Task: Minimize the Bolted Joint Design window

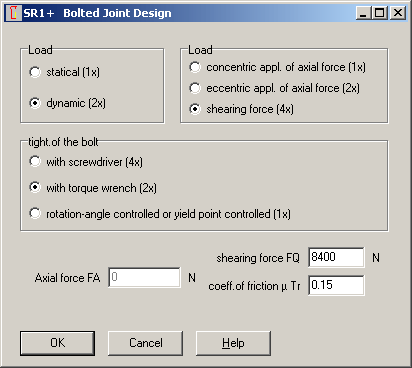Action: [x=363, y=13]
